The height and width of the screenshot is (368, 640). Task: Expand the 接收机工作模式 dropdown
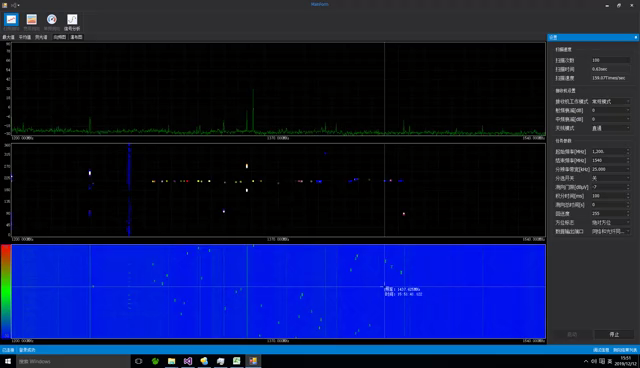coord(611,101)
